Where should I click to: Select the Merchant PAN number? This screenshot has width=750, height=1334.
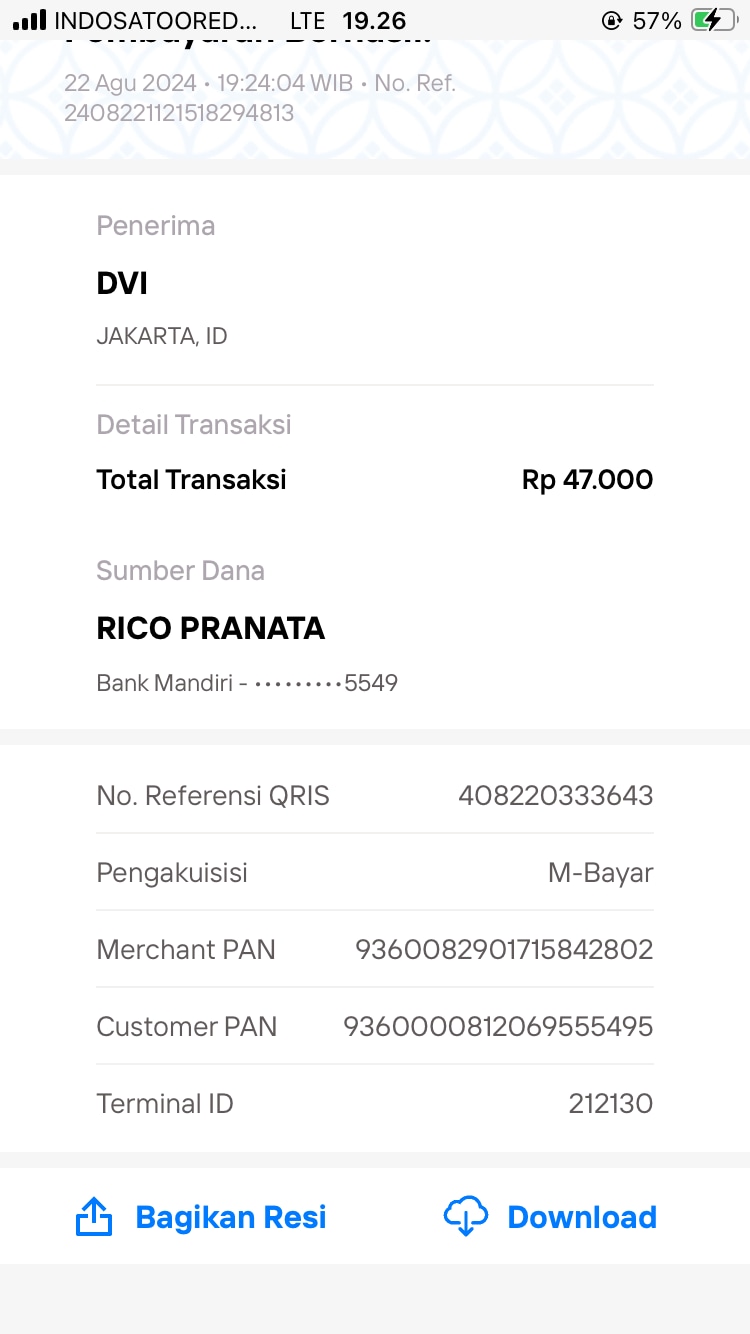(x=504, y=950)
